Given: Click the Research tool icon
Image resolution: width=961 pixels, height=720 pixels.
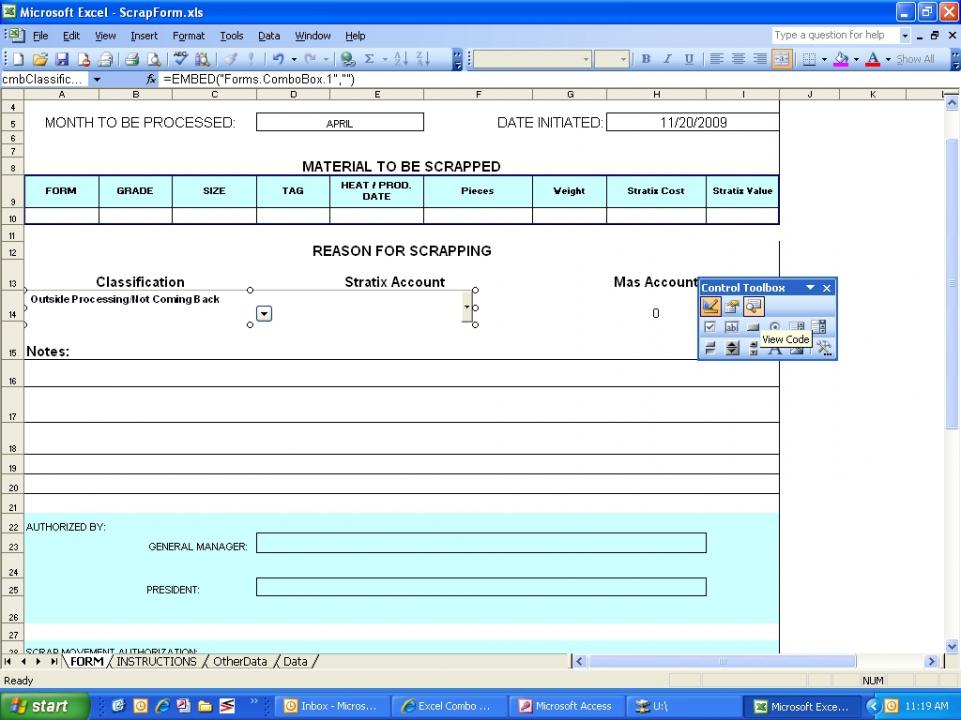Looking at the screenshot, I should [202, 59].
